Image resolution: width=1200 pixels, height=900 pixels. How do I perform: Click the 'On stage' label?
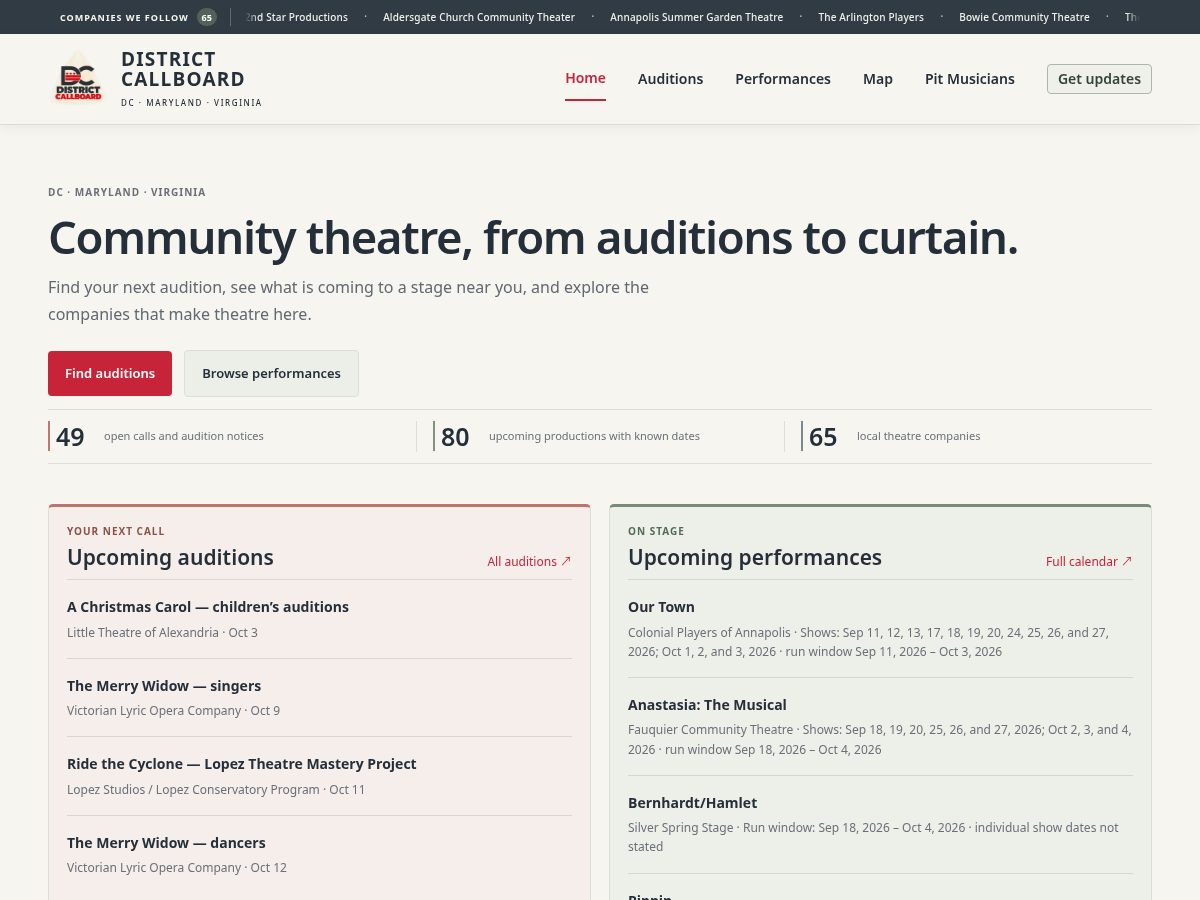pos(656,531)
